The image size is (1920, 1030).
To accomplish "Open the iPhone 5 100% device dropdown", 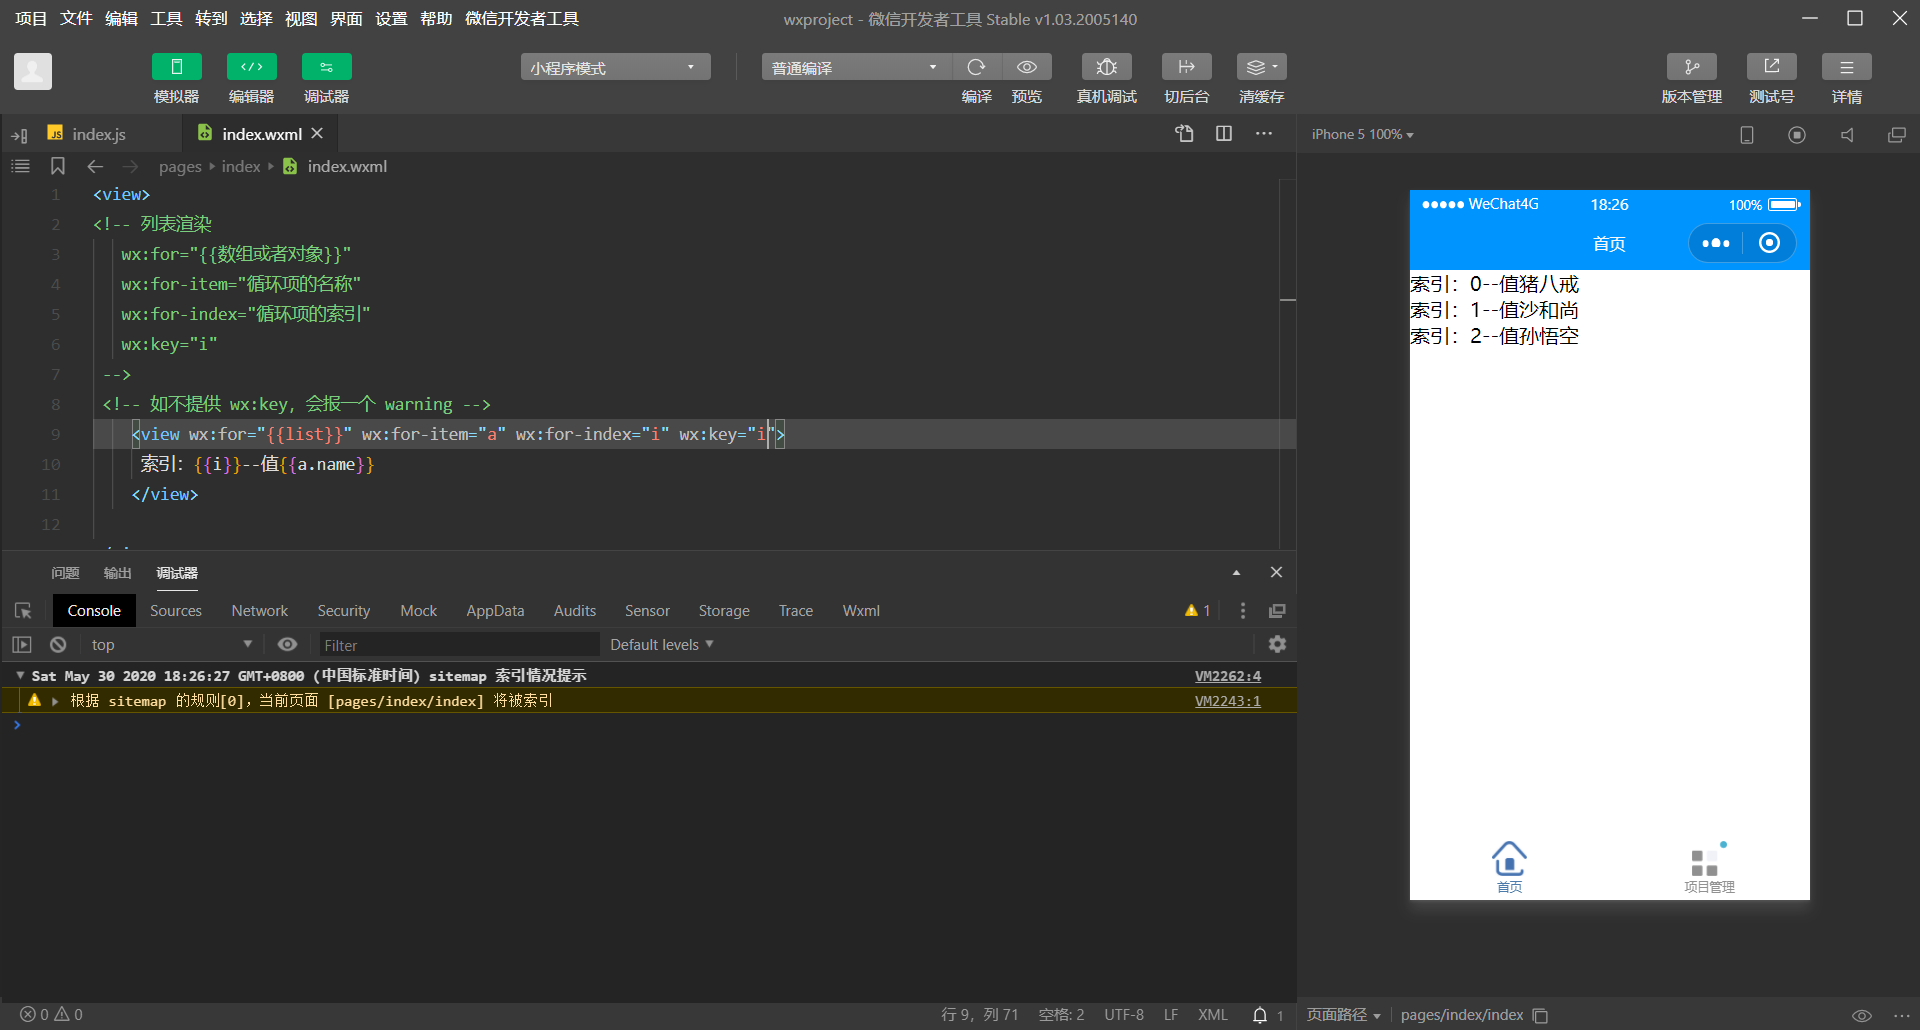I will click(1362, 134).
